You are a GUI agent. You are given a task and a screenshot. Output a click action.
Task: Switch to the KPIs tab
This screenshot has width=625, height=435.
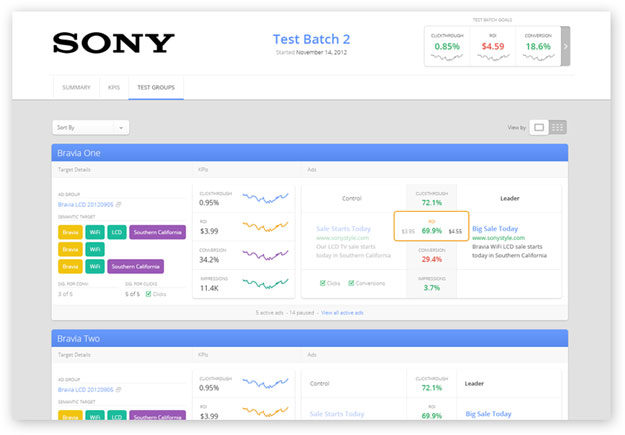114,87
